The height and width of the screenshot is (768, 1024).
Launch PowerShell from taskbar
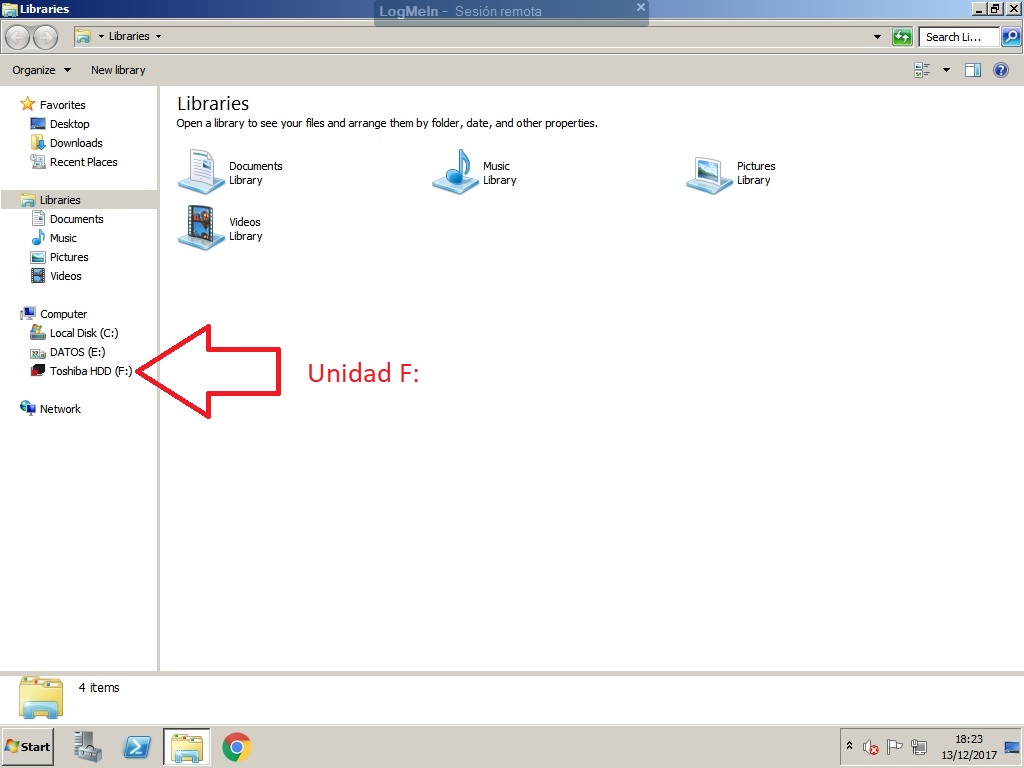[137, 747]
